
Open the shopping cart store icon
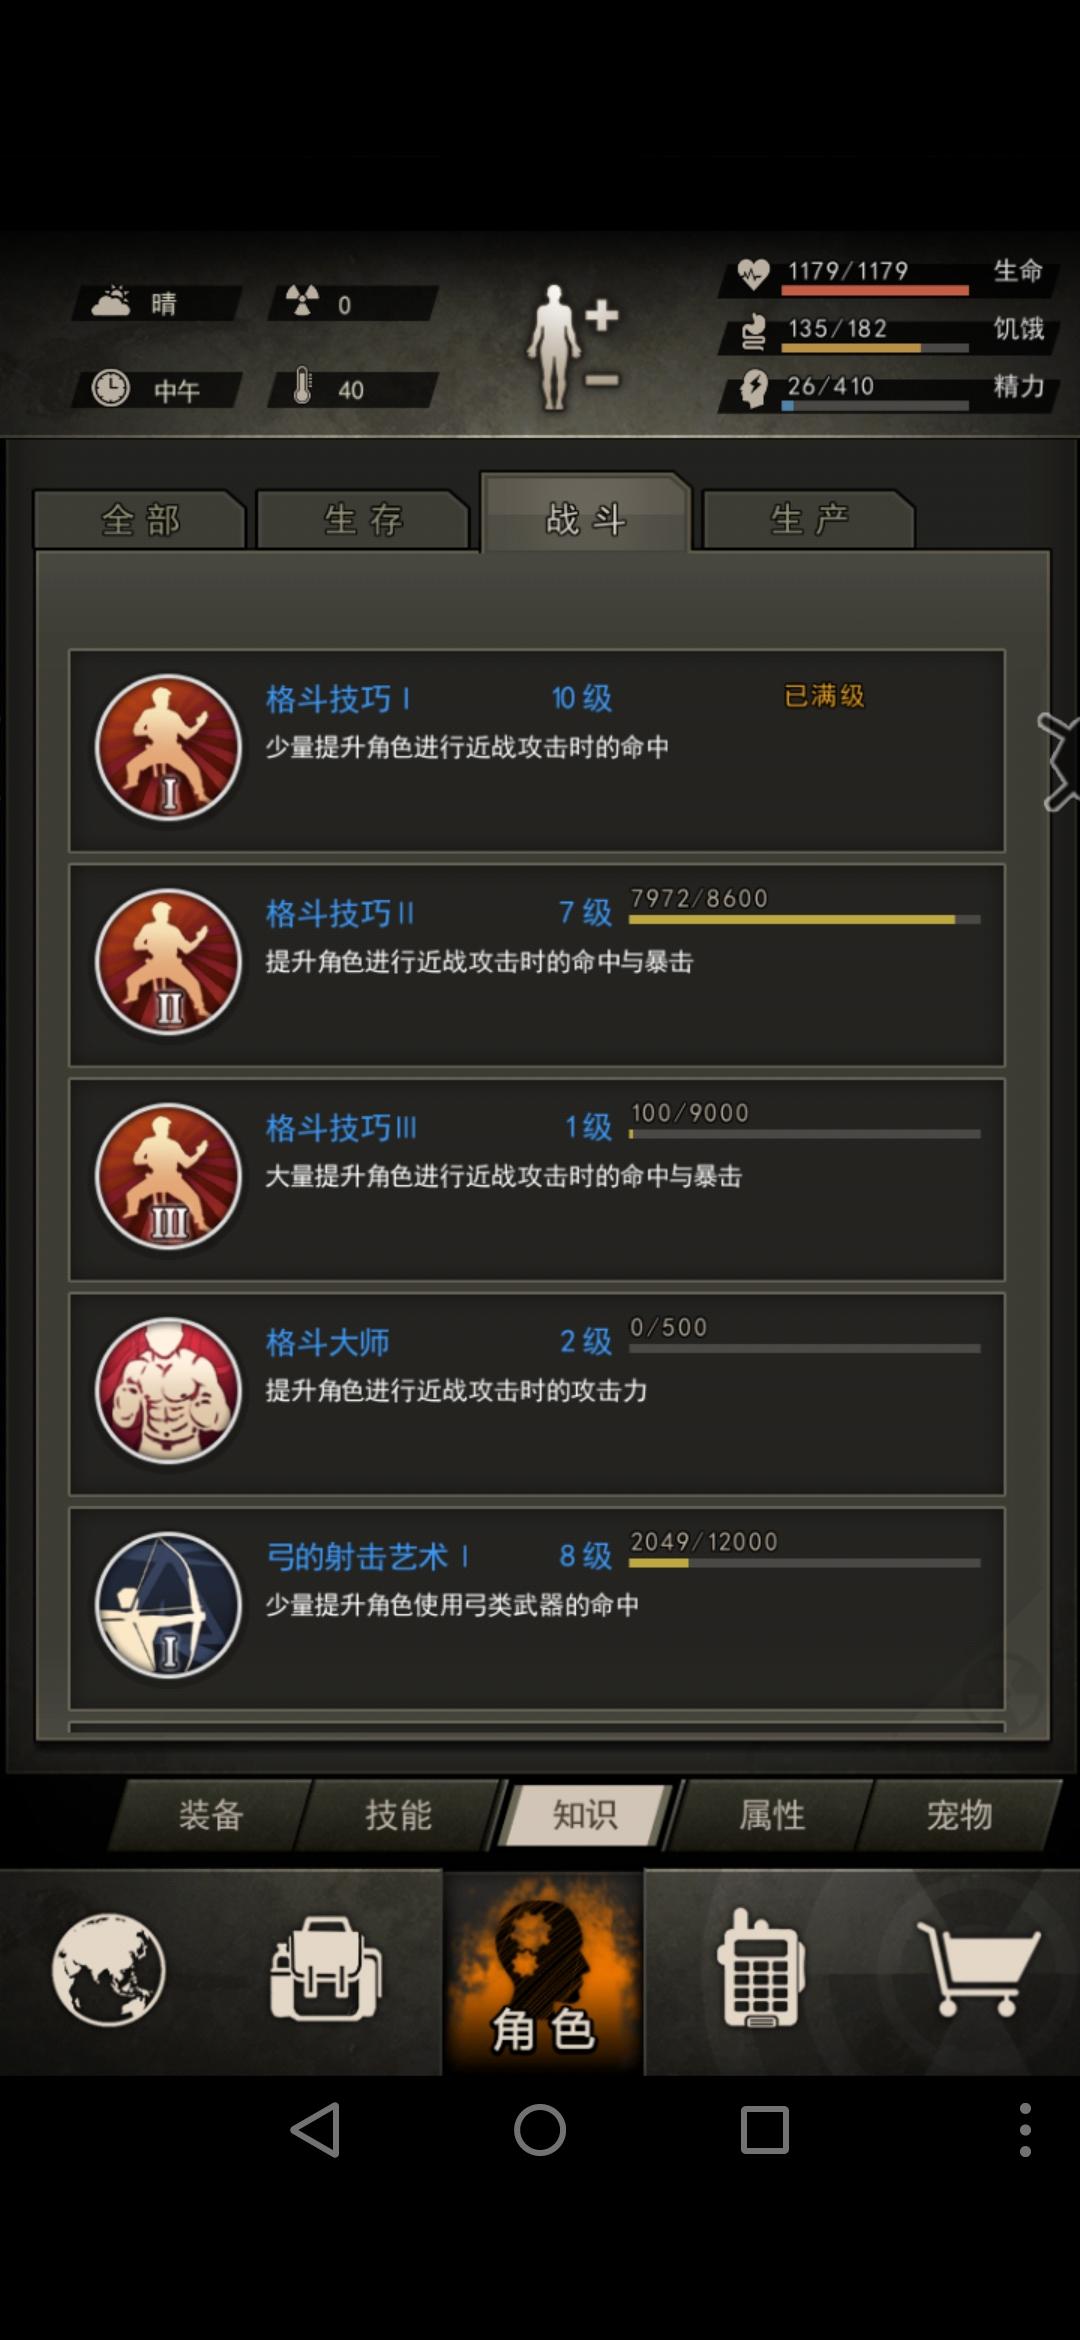click(x=979, y=1969)
